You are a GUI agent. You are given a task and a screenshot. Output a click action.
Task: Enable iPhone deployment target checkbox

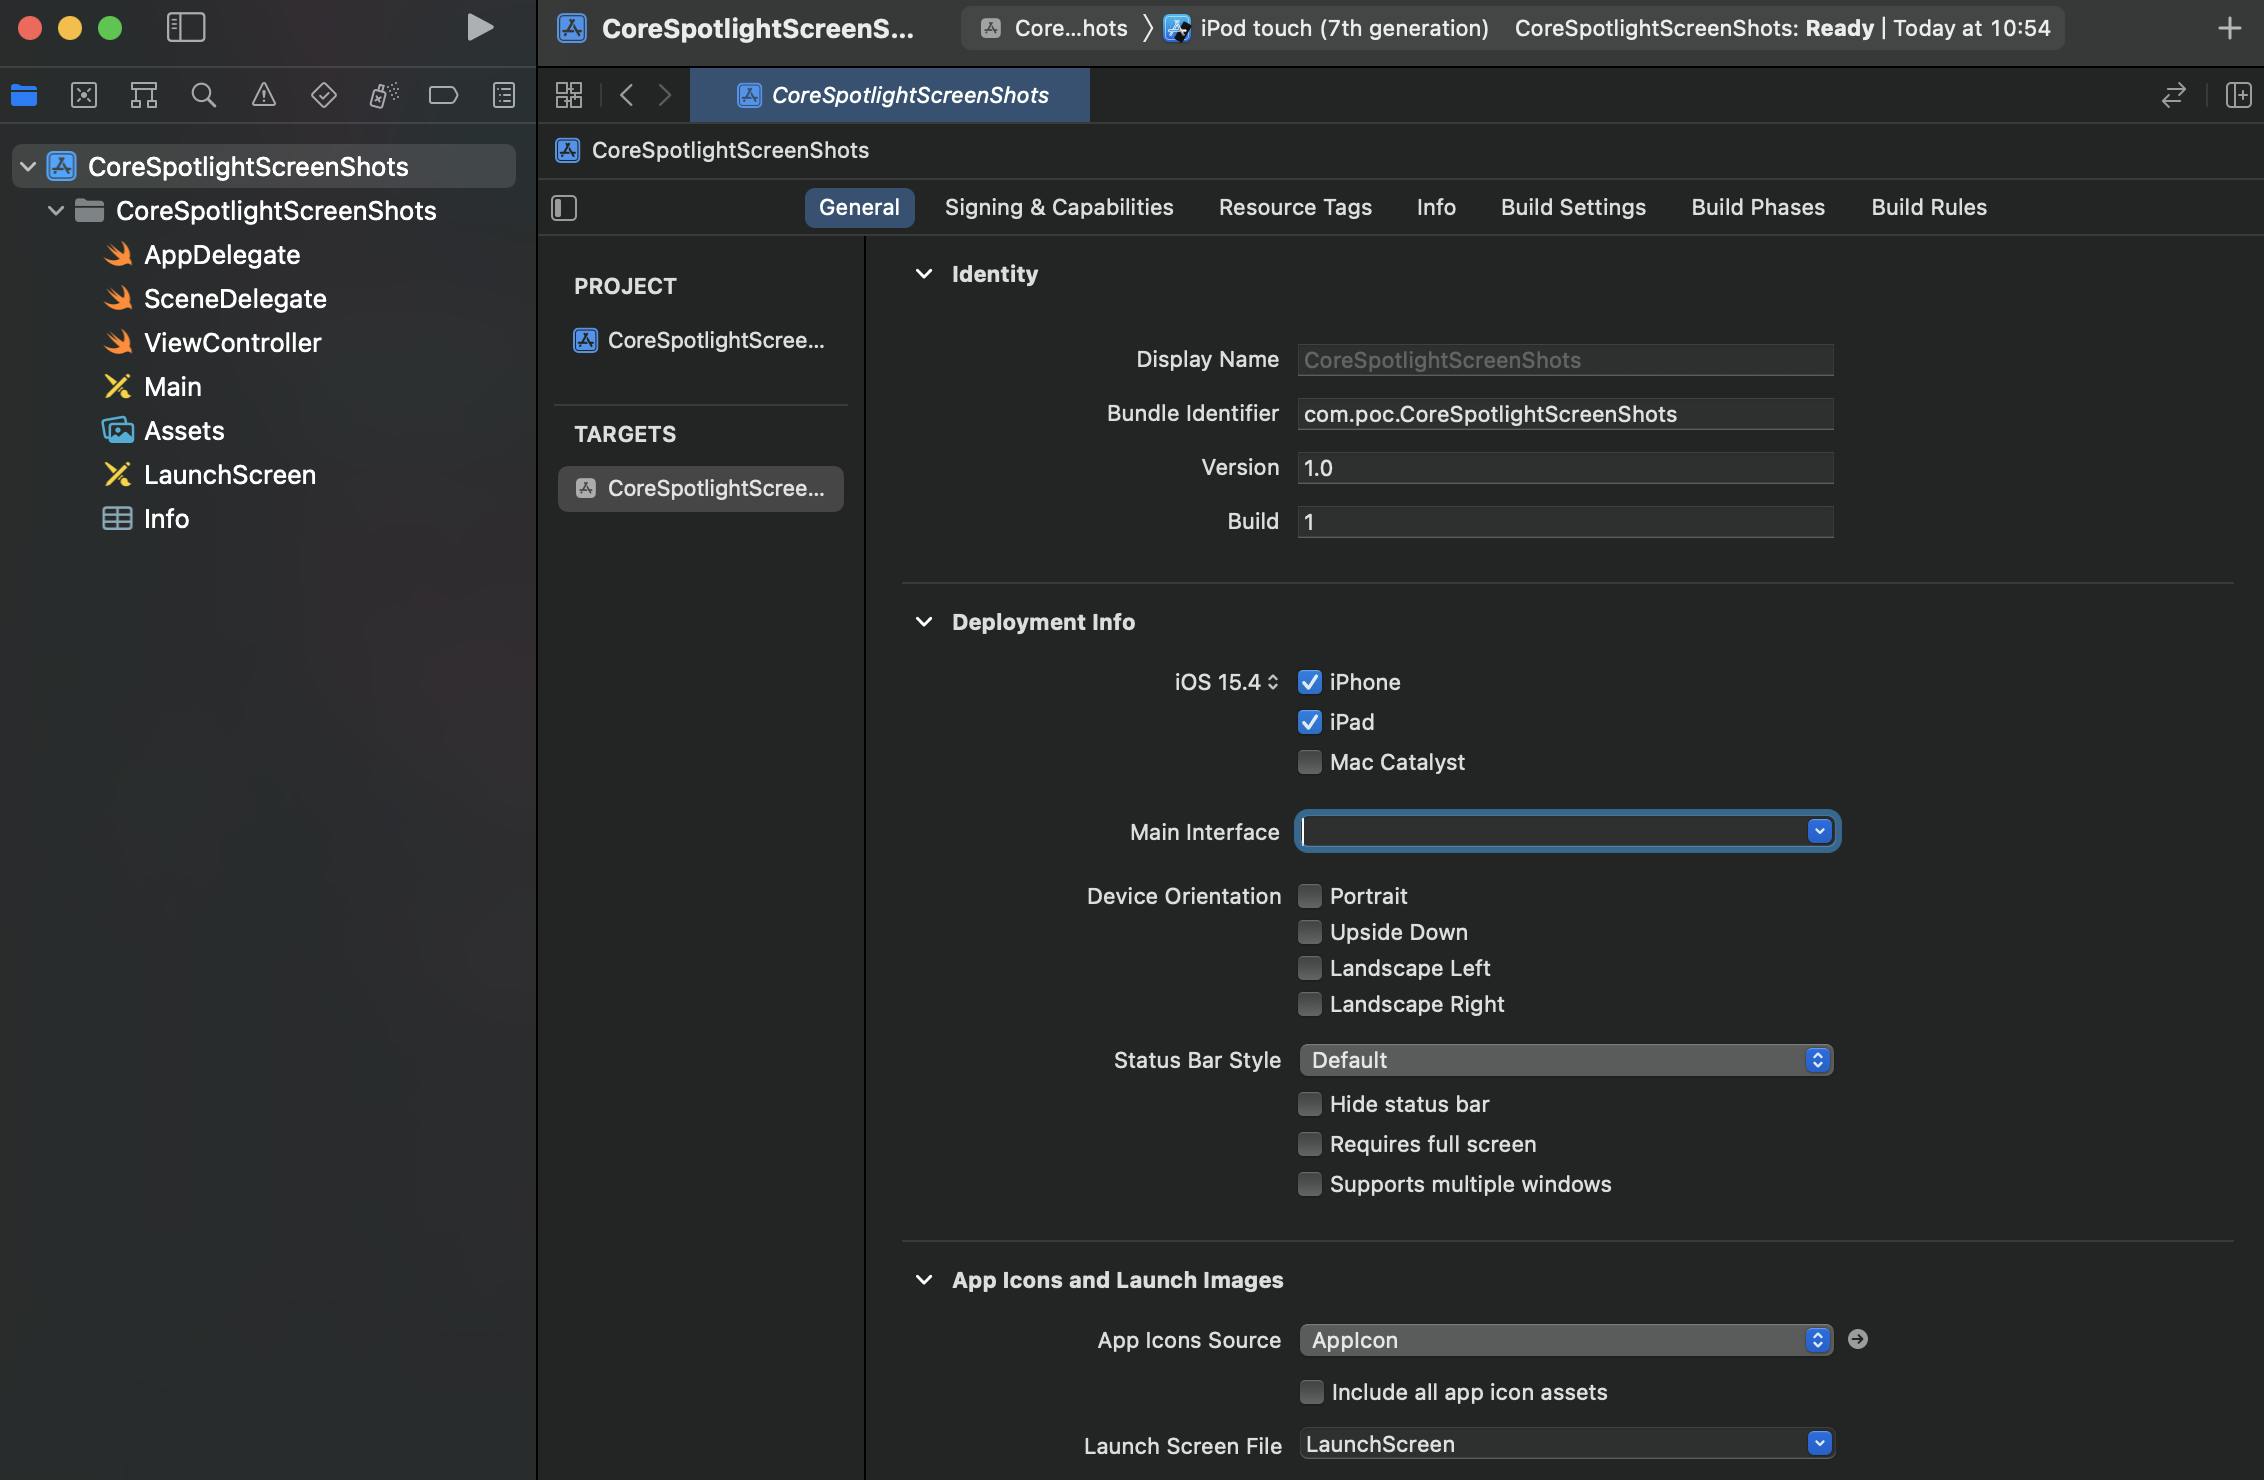click(x=1310, y=682)
